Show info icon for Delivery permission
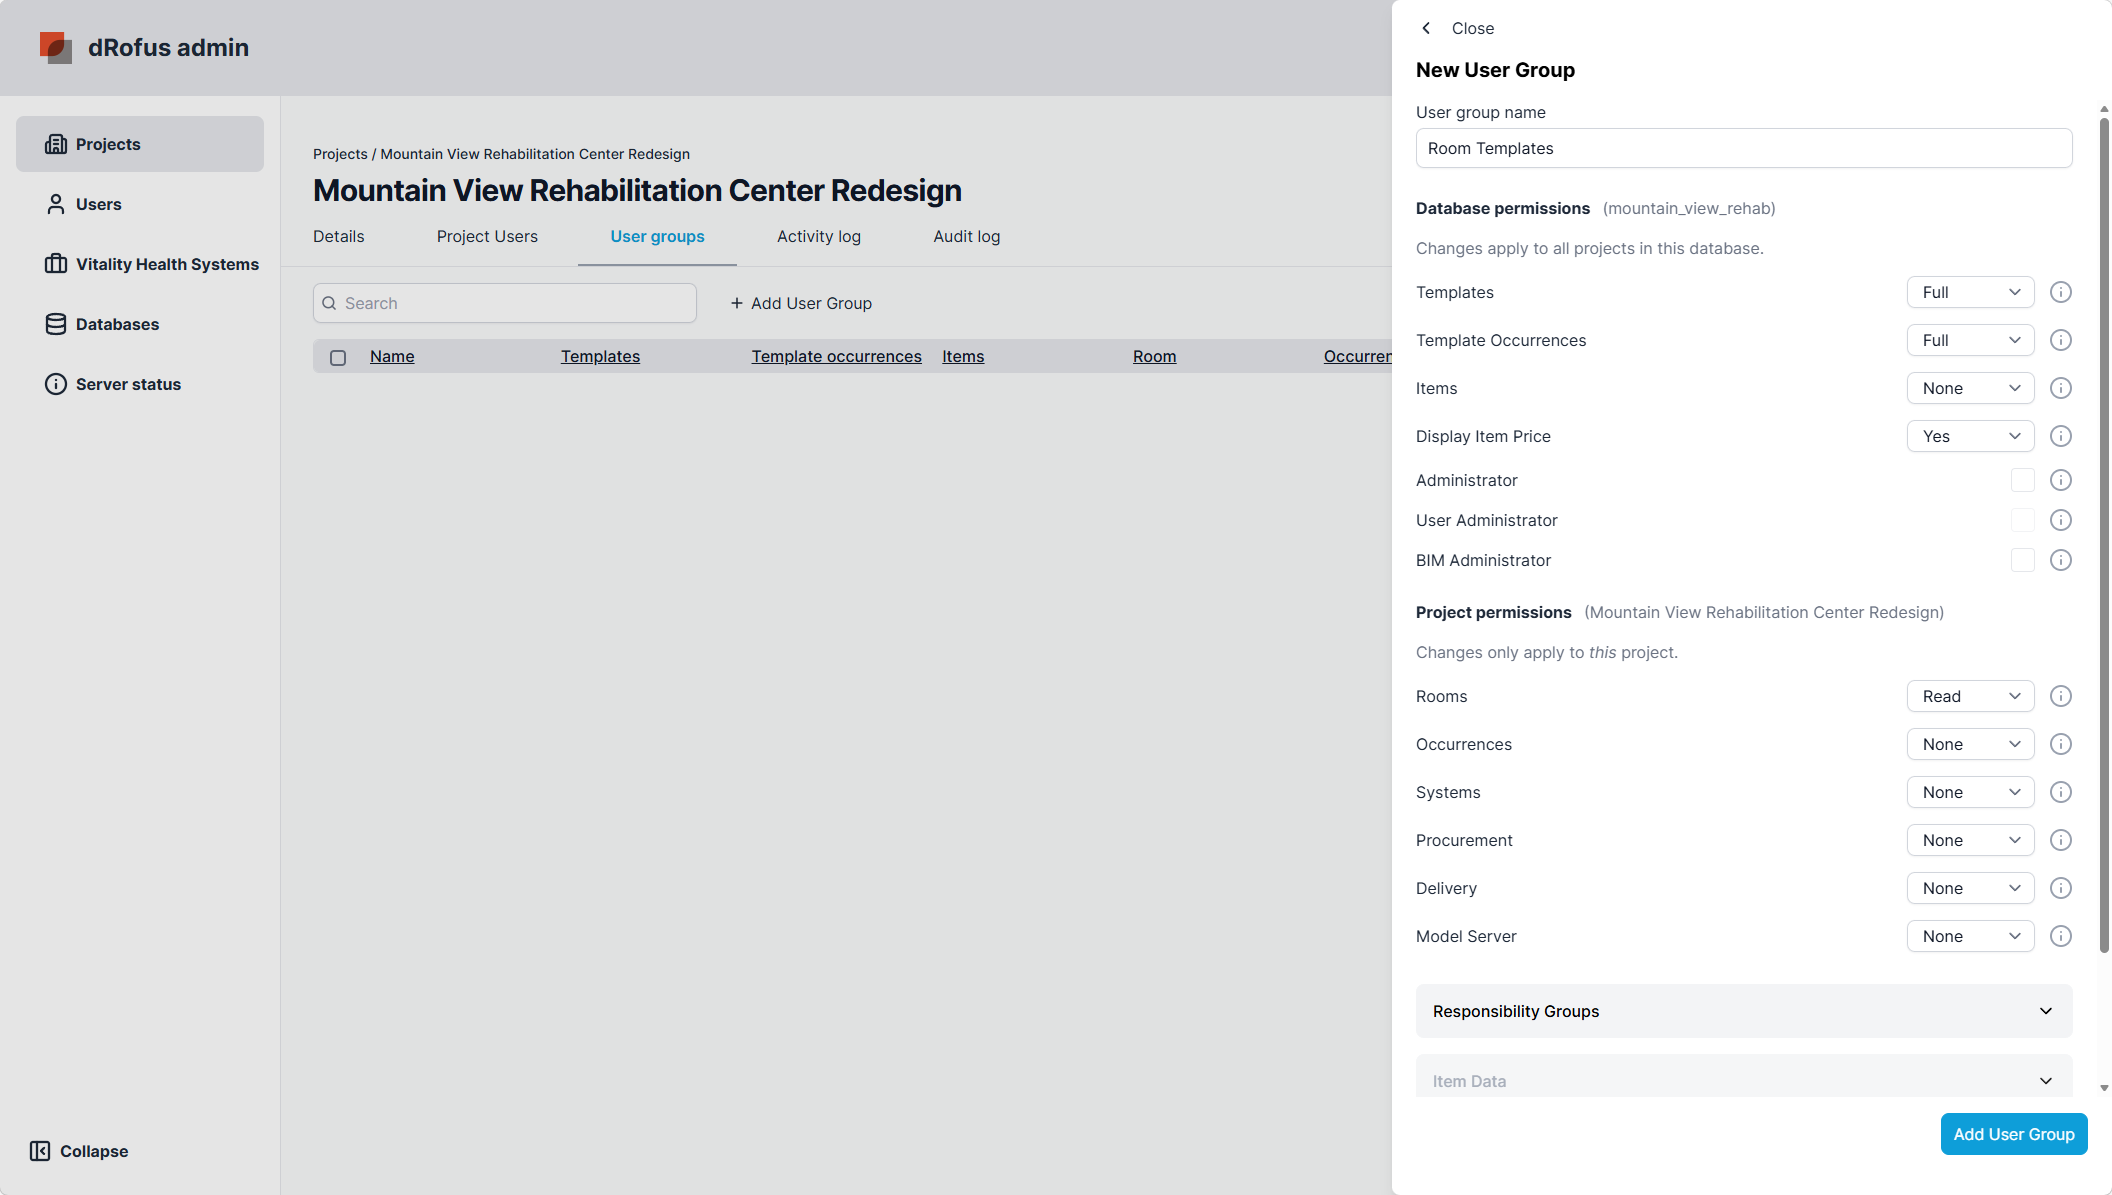Image resolution: width=2112 pixels, height=1195 pixels. (2060, 888)
